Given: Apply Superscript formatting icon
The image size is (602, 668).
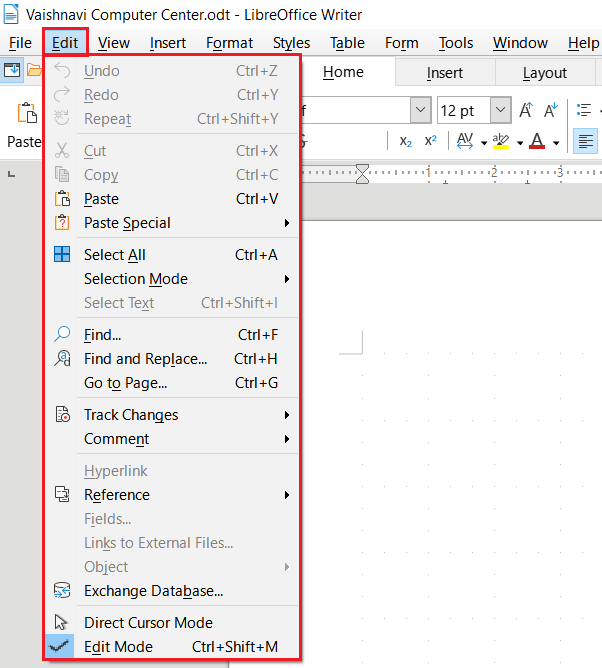Looking at the screenshot, I should coord(431,141).
